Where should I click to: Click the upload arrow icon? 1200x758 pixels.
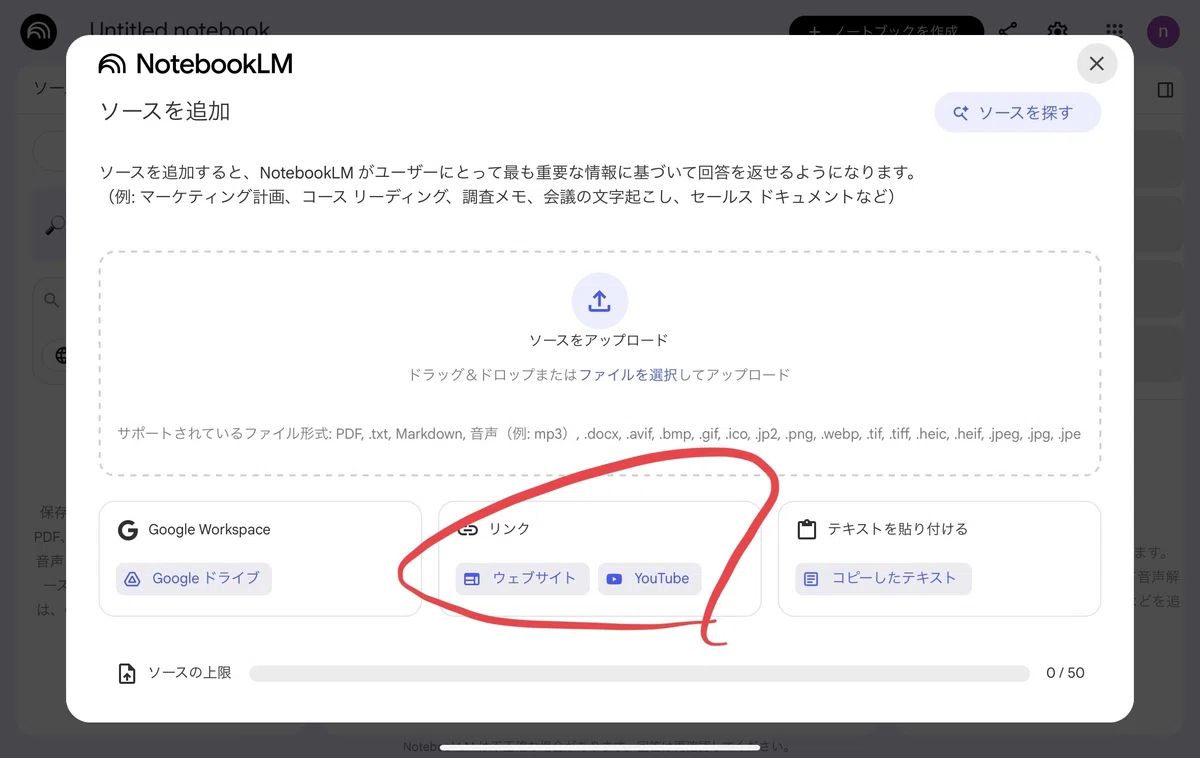pyautogui.click(x=600, y=301)
